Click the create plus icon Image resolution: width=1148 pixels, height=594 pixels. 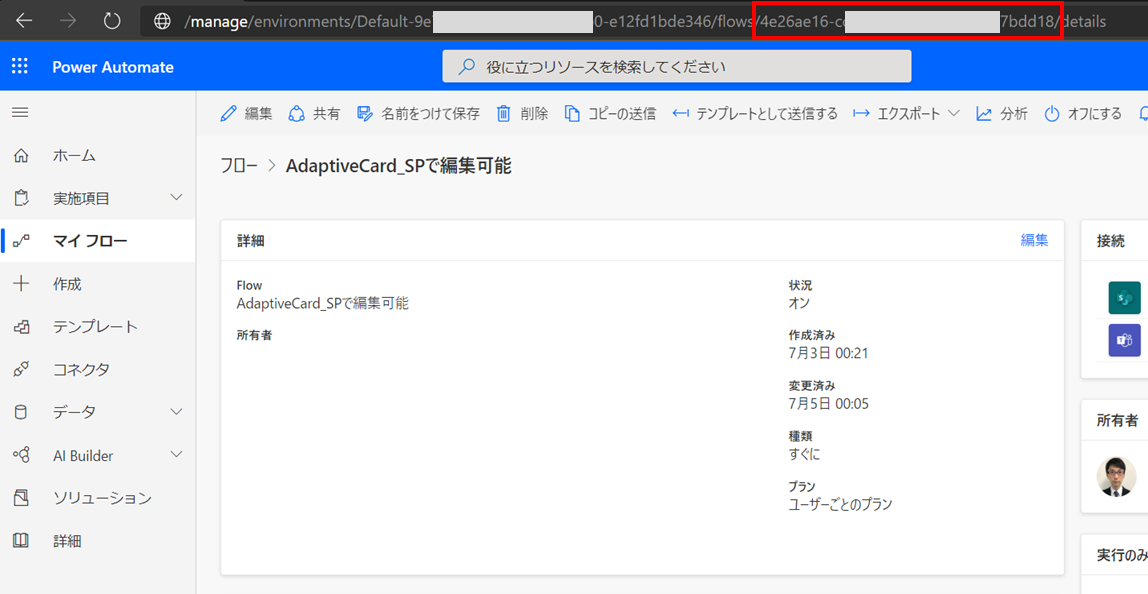click(21, 283)
